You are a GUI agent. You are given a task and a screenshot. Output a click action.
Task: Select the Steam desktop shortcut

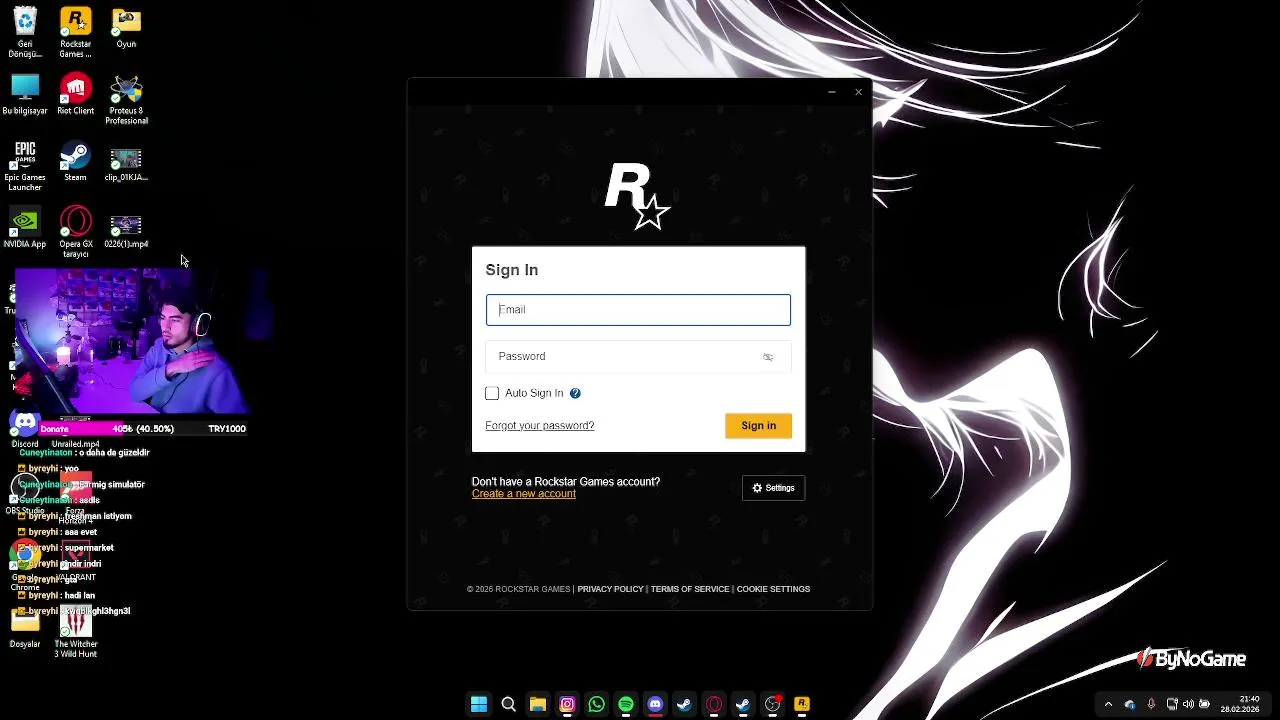75,162
